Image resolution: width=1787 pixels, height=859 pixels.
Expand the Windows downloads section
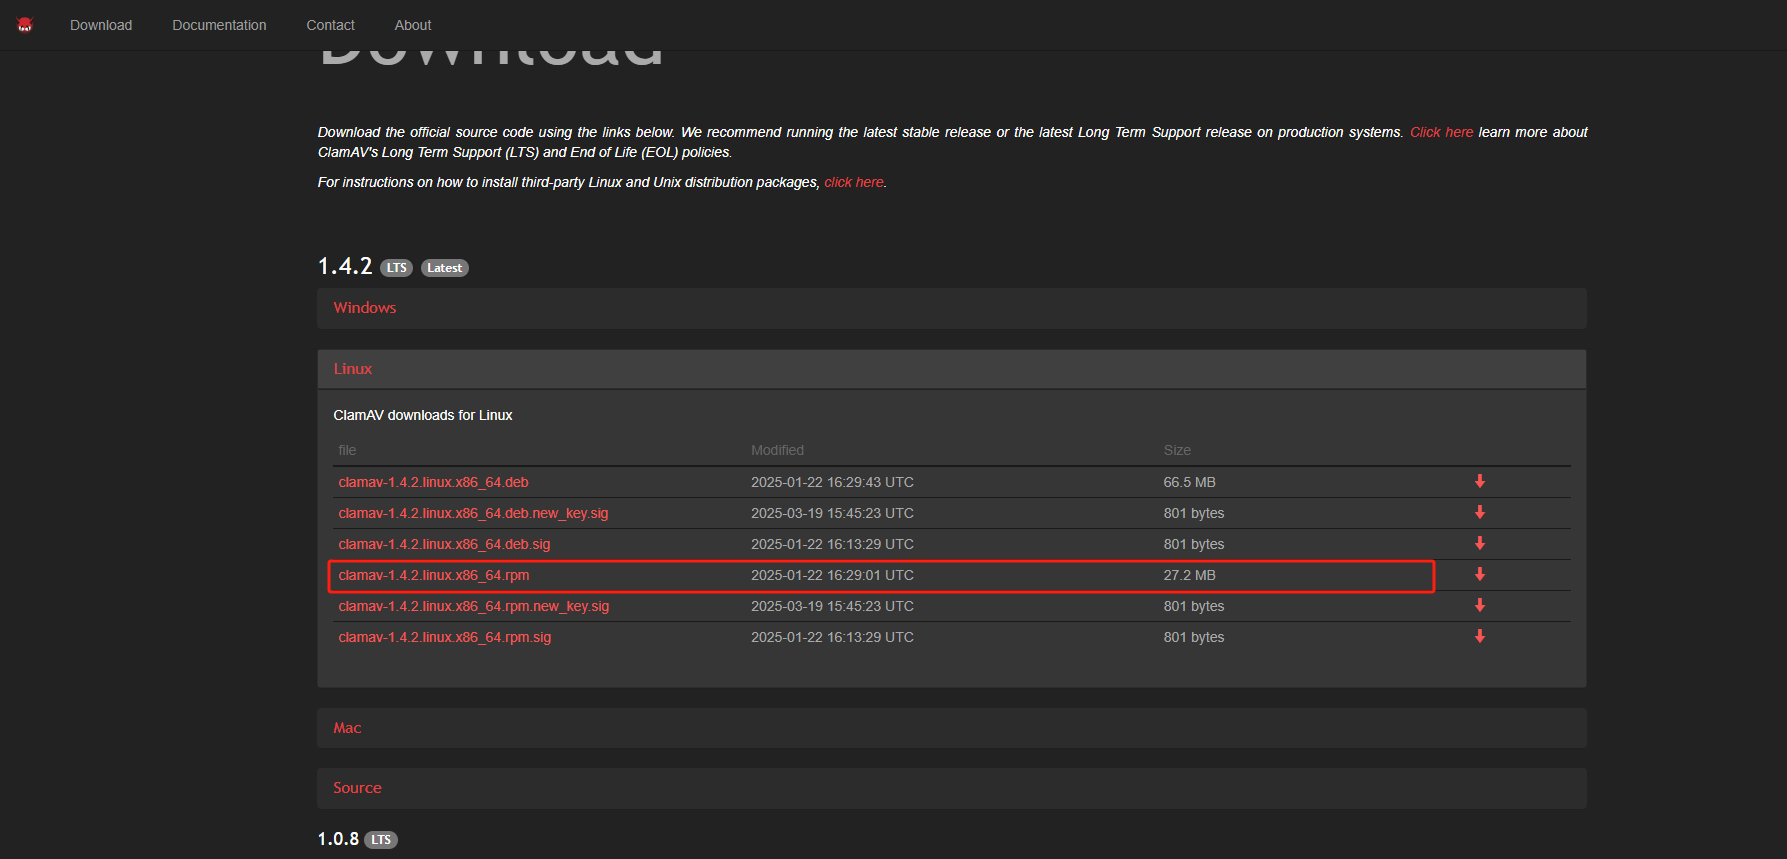pos(952,308)
